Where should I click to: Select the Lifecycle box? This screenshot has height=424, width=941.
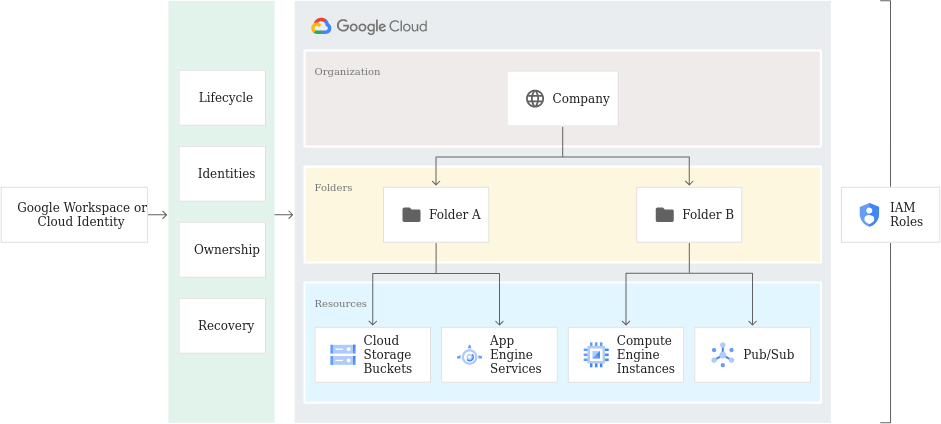222,98
